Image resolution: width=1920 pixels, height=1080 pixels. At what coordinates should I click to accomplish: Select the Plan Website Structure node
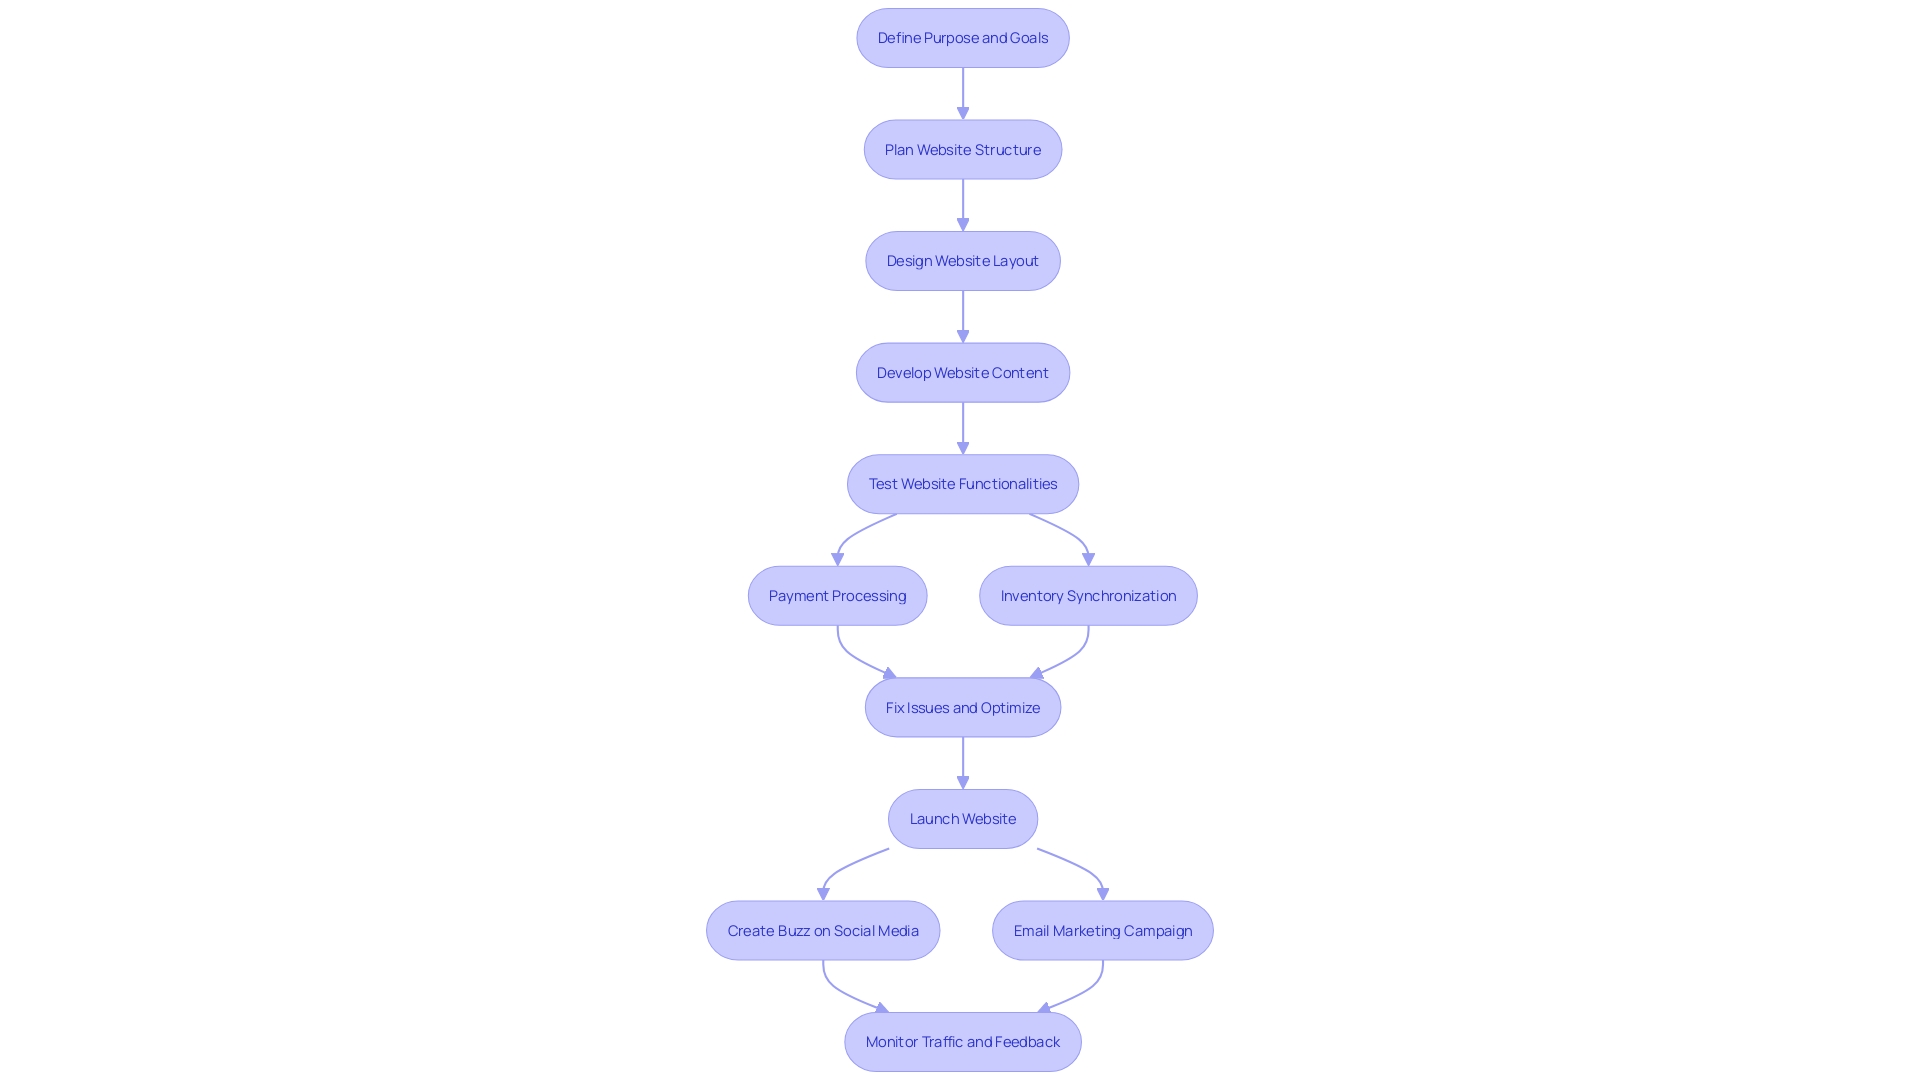961,148
